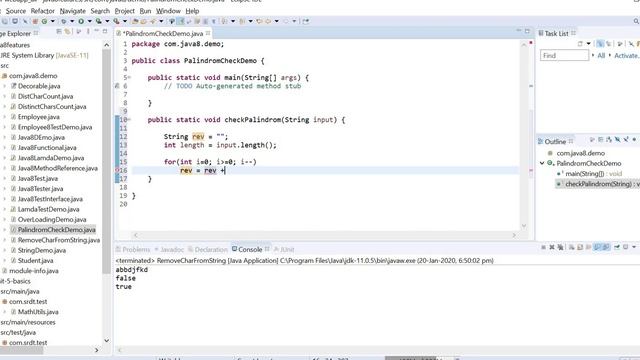Collapse the PalindromCheckDemo class in Outline

[x=542, y=163]
